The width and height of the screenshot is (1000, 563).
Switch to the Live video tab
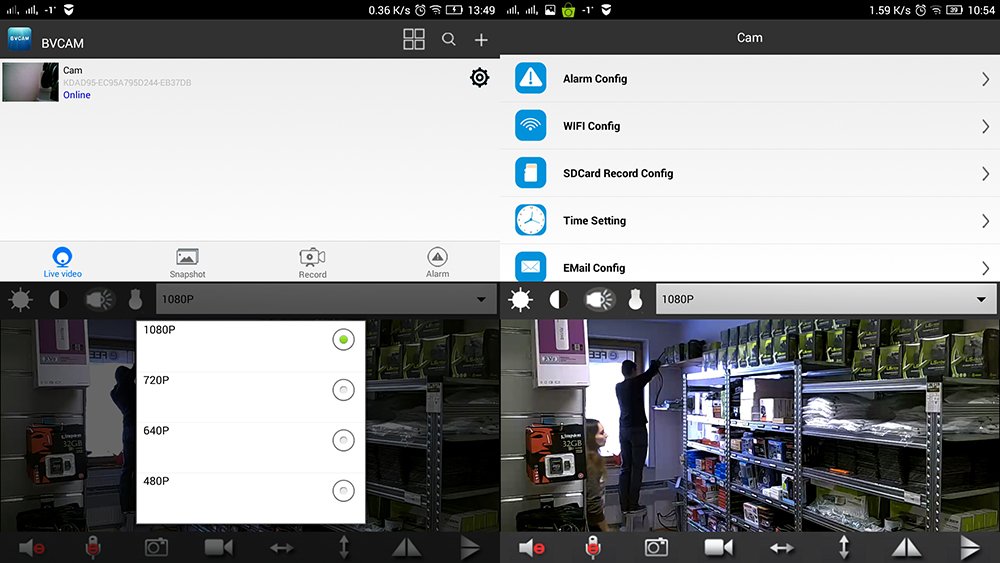tap(62, 262)
